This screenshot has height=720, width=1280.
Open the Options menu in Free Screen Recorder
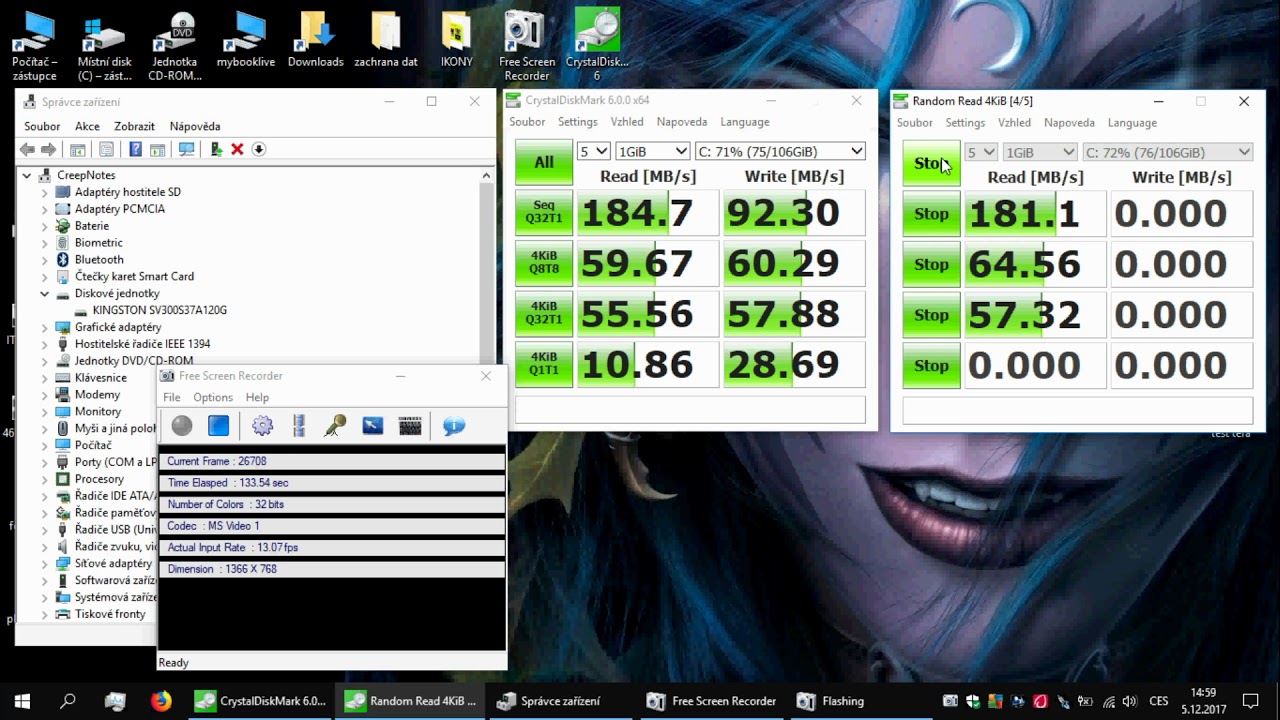[213, 397]
